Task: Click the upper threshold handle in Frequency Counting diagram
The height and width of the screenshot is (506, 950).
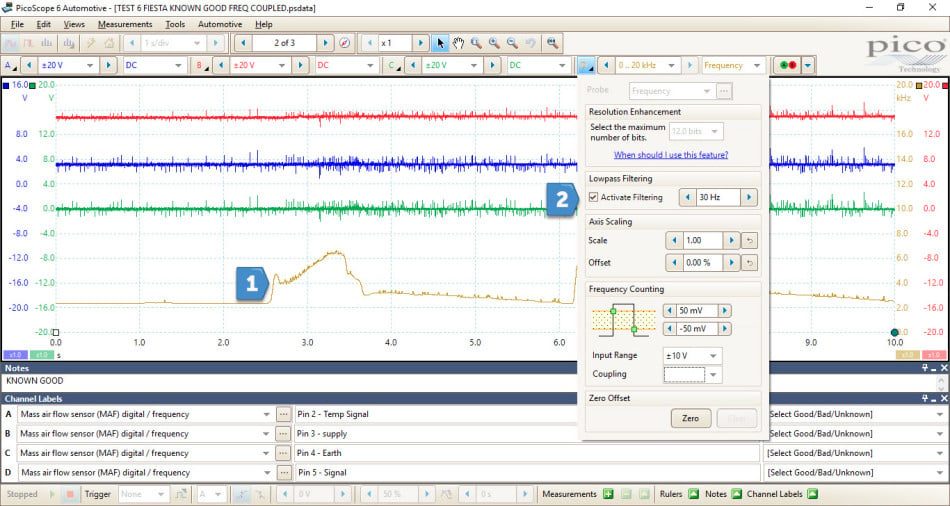Action: coord(613,311)
